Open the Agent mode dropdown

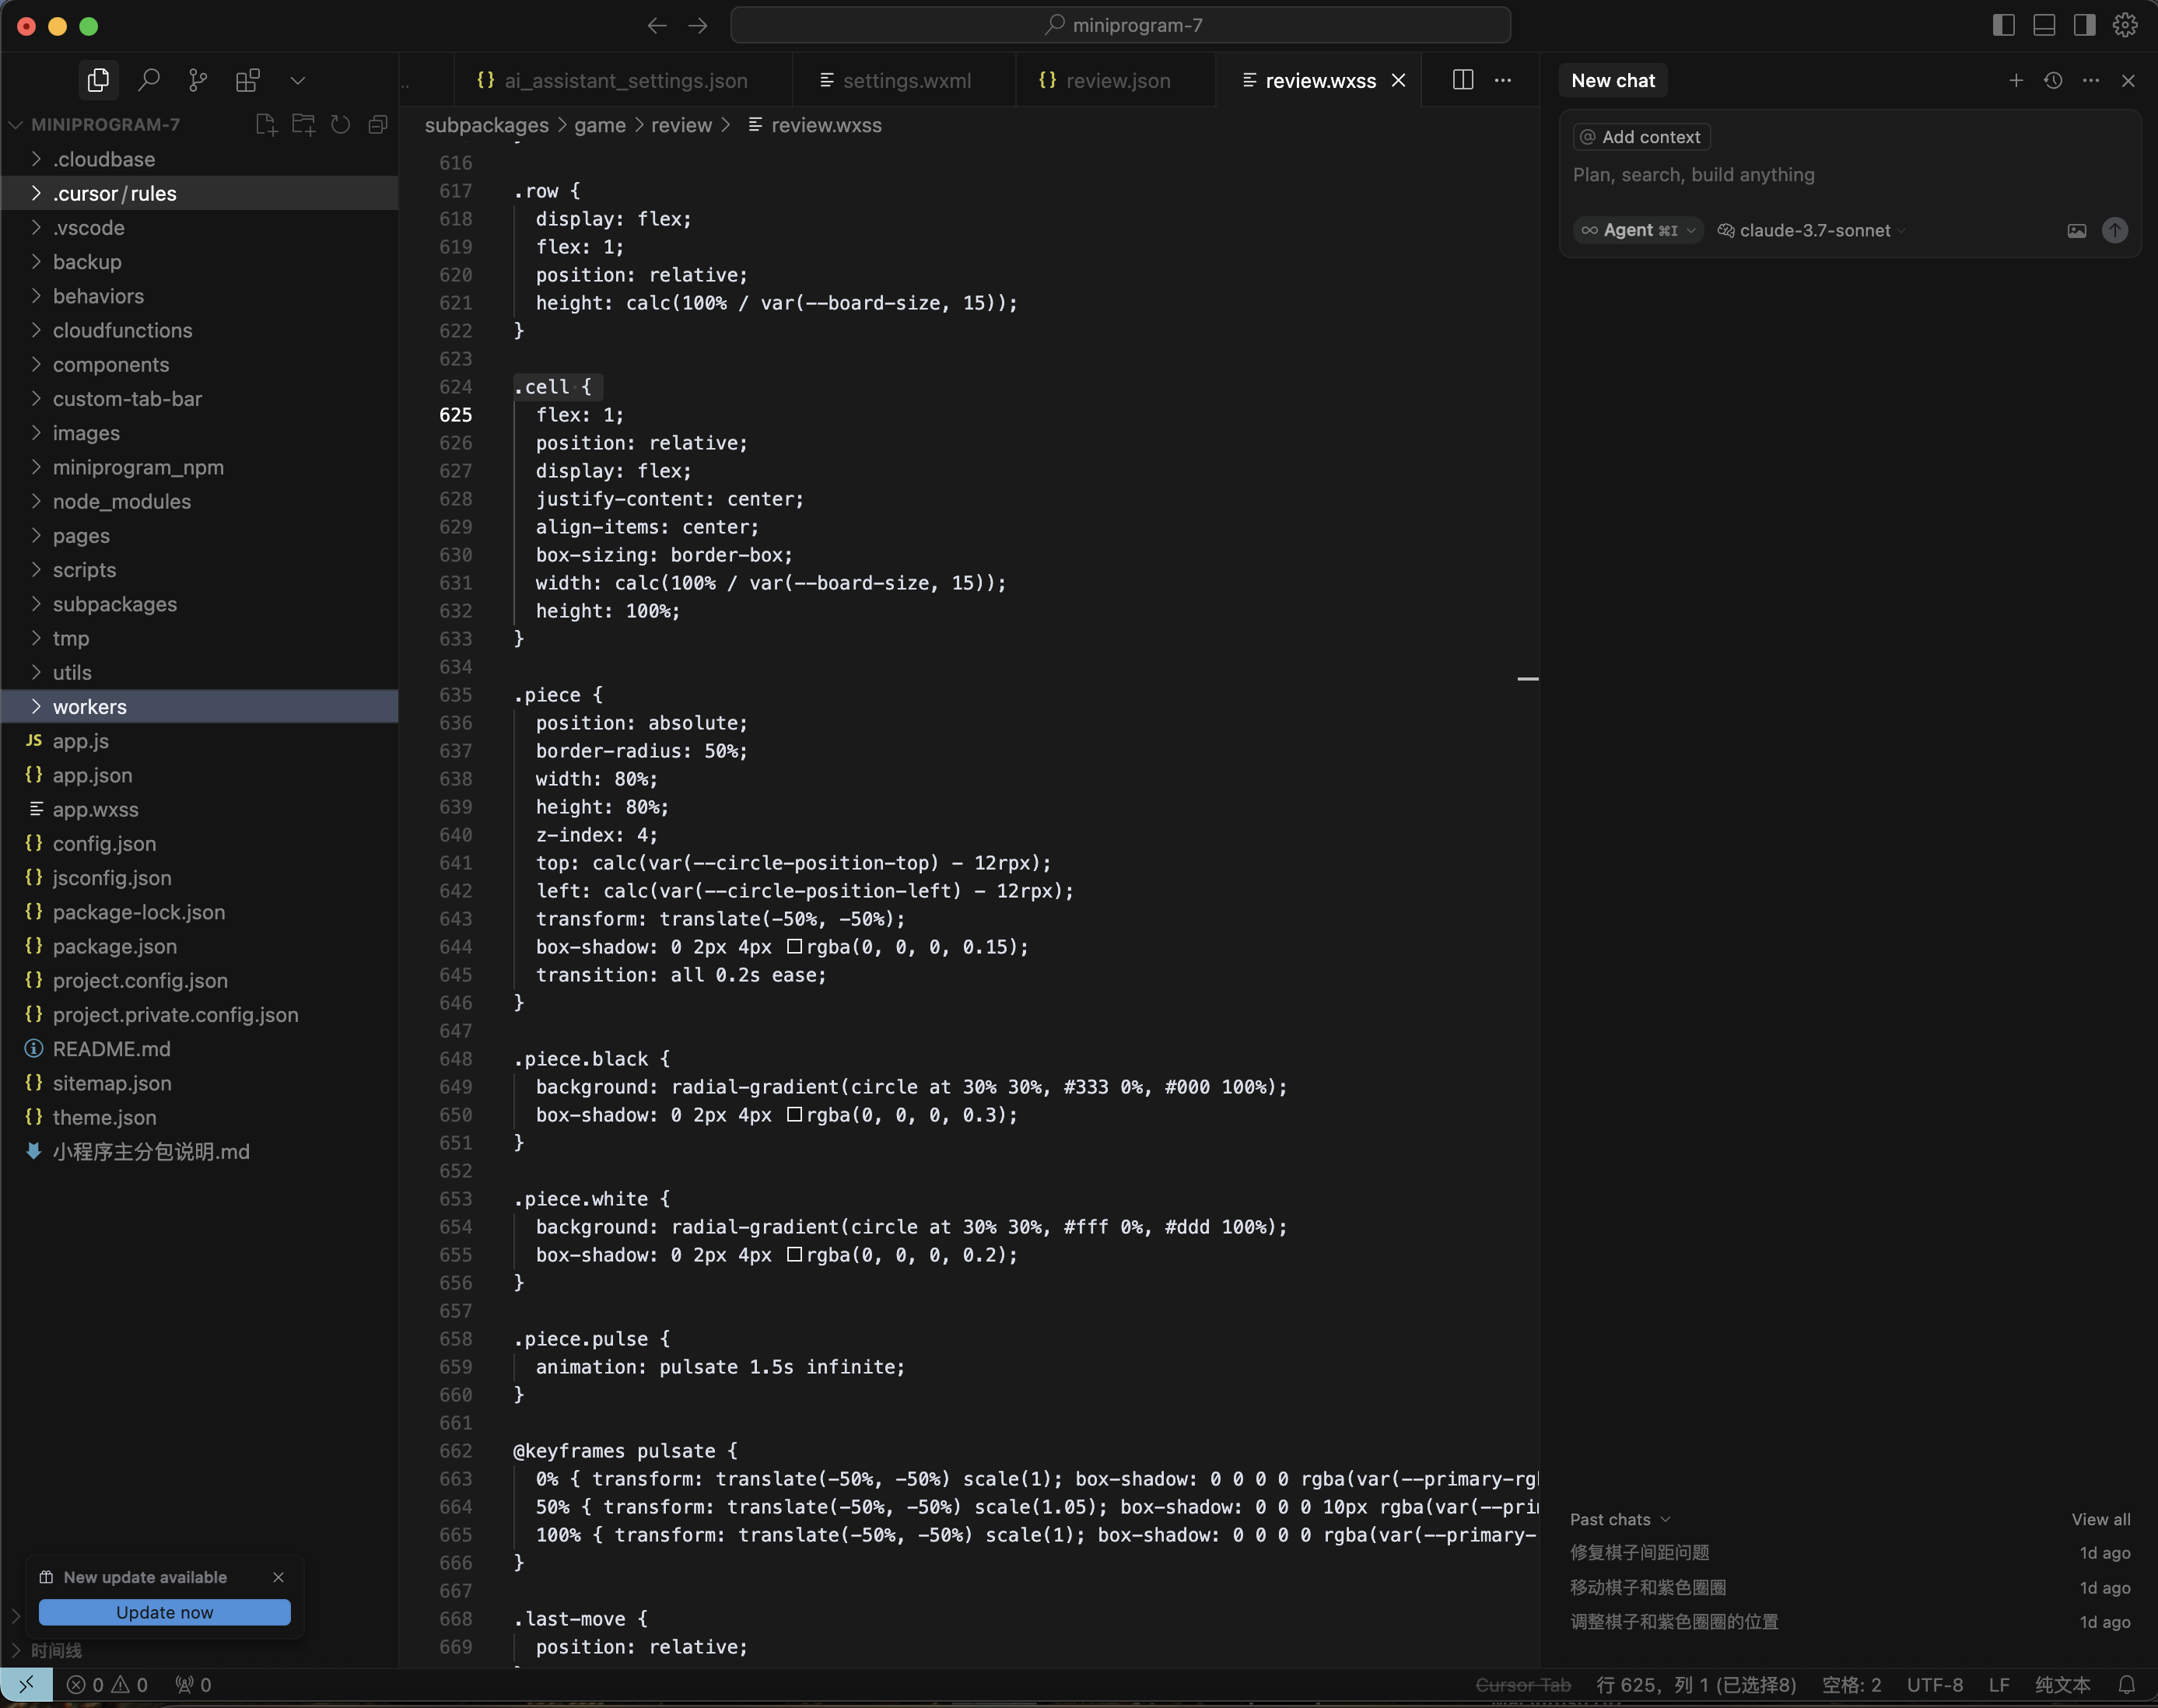(x=1638, y=231)
